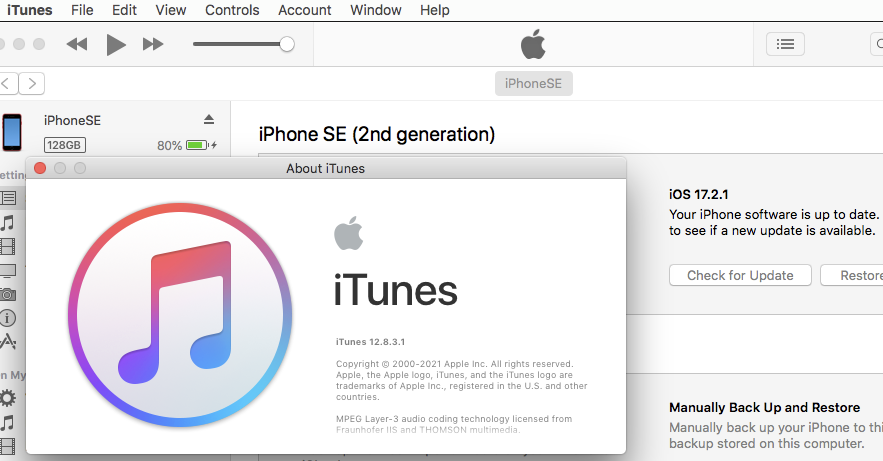The image size is (883, 461).
Task: Click 'Your iPhone software is up to date' text
Action: tap(774, 214)
